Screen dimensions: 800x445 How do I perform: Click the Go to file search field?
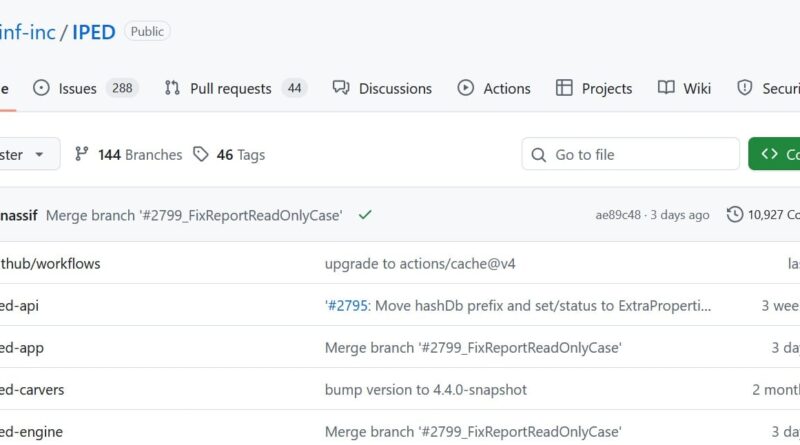click(630, 155)
